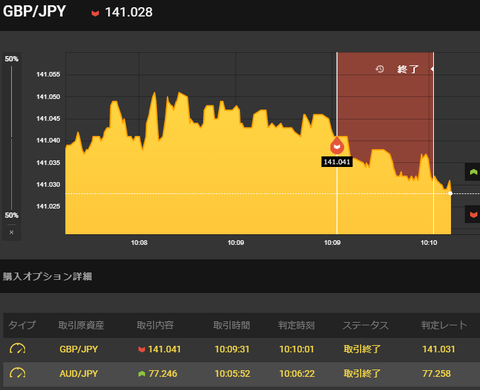Screen dimensions: 480x390
Task: Click the 141.041 trade entry value
Action: (x=164, y=349)
